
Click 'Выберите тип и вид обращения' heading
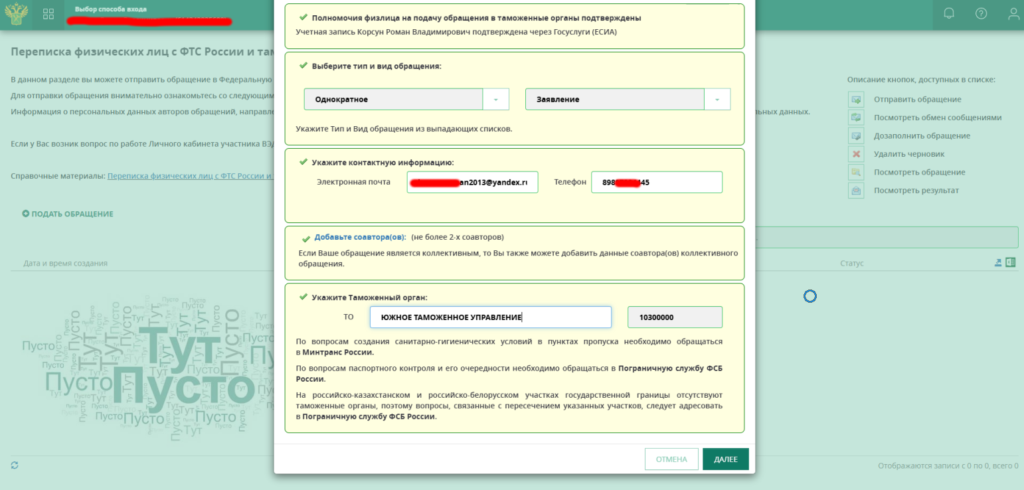(x=376, y=66)
